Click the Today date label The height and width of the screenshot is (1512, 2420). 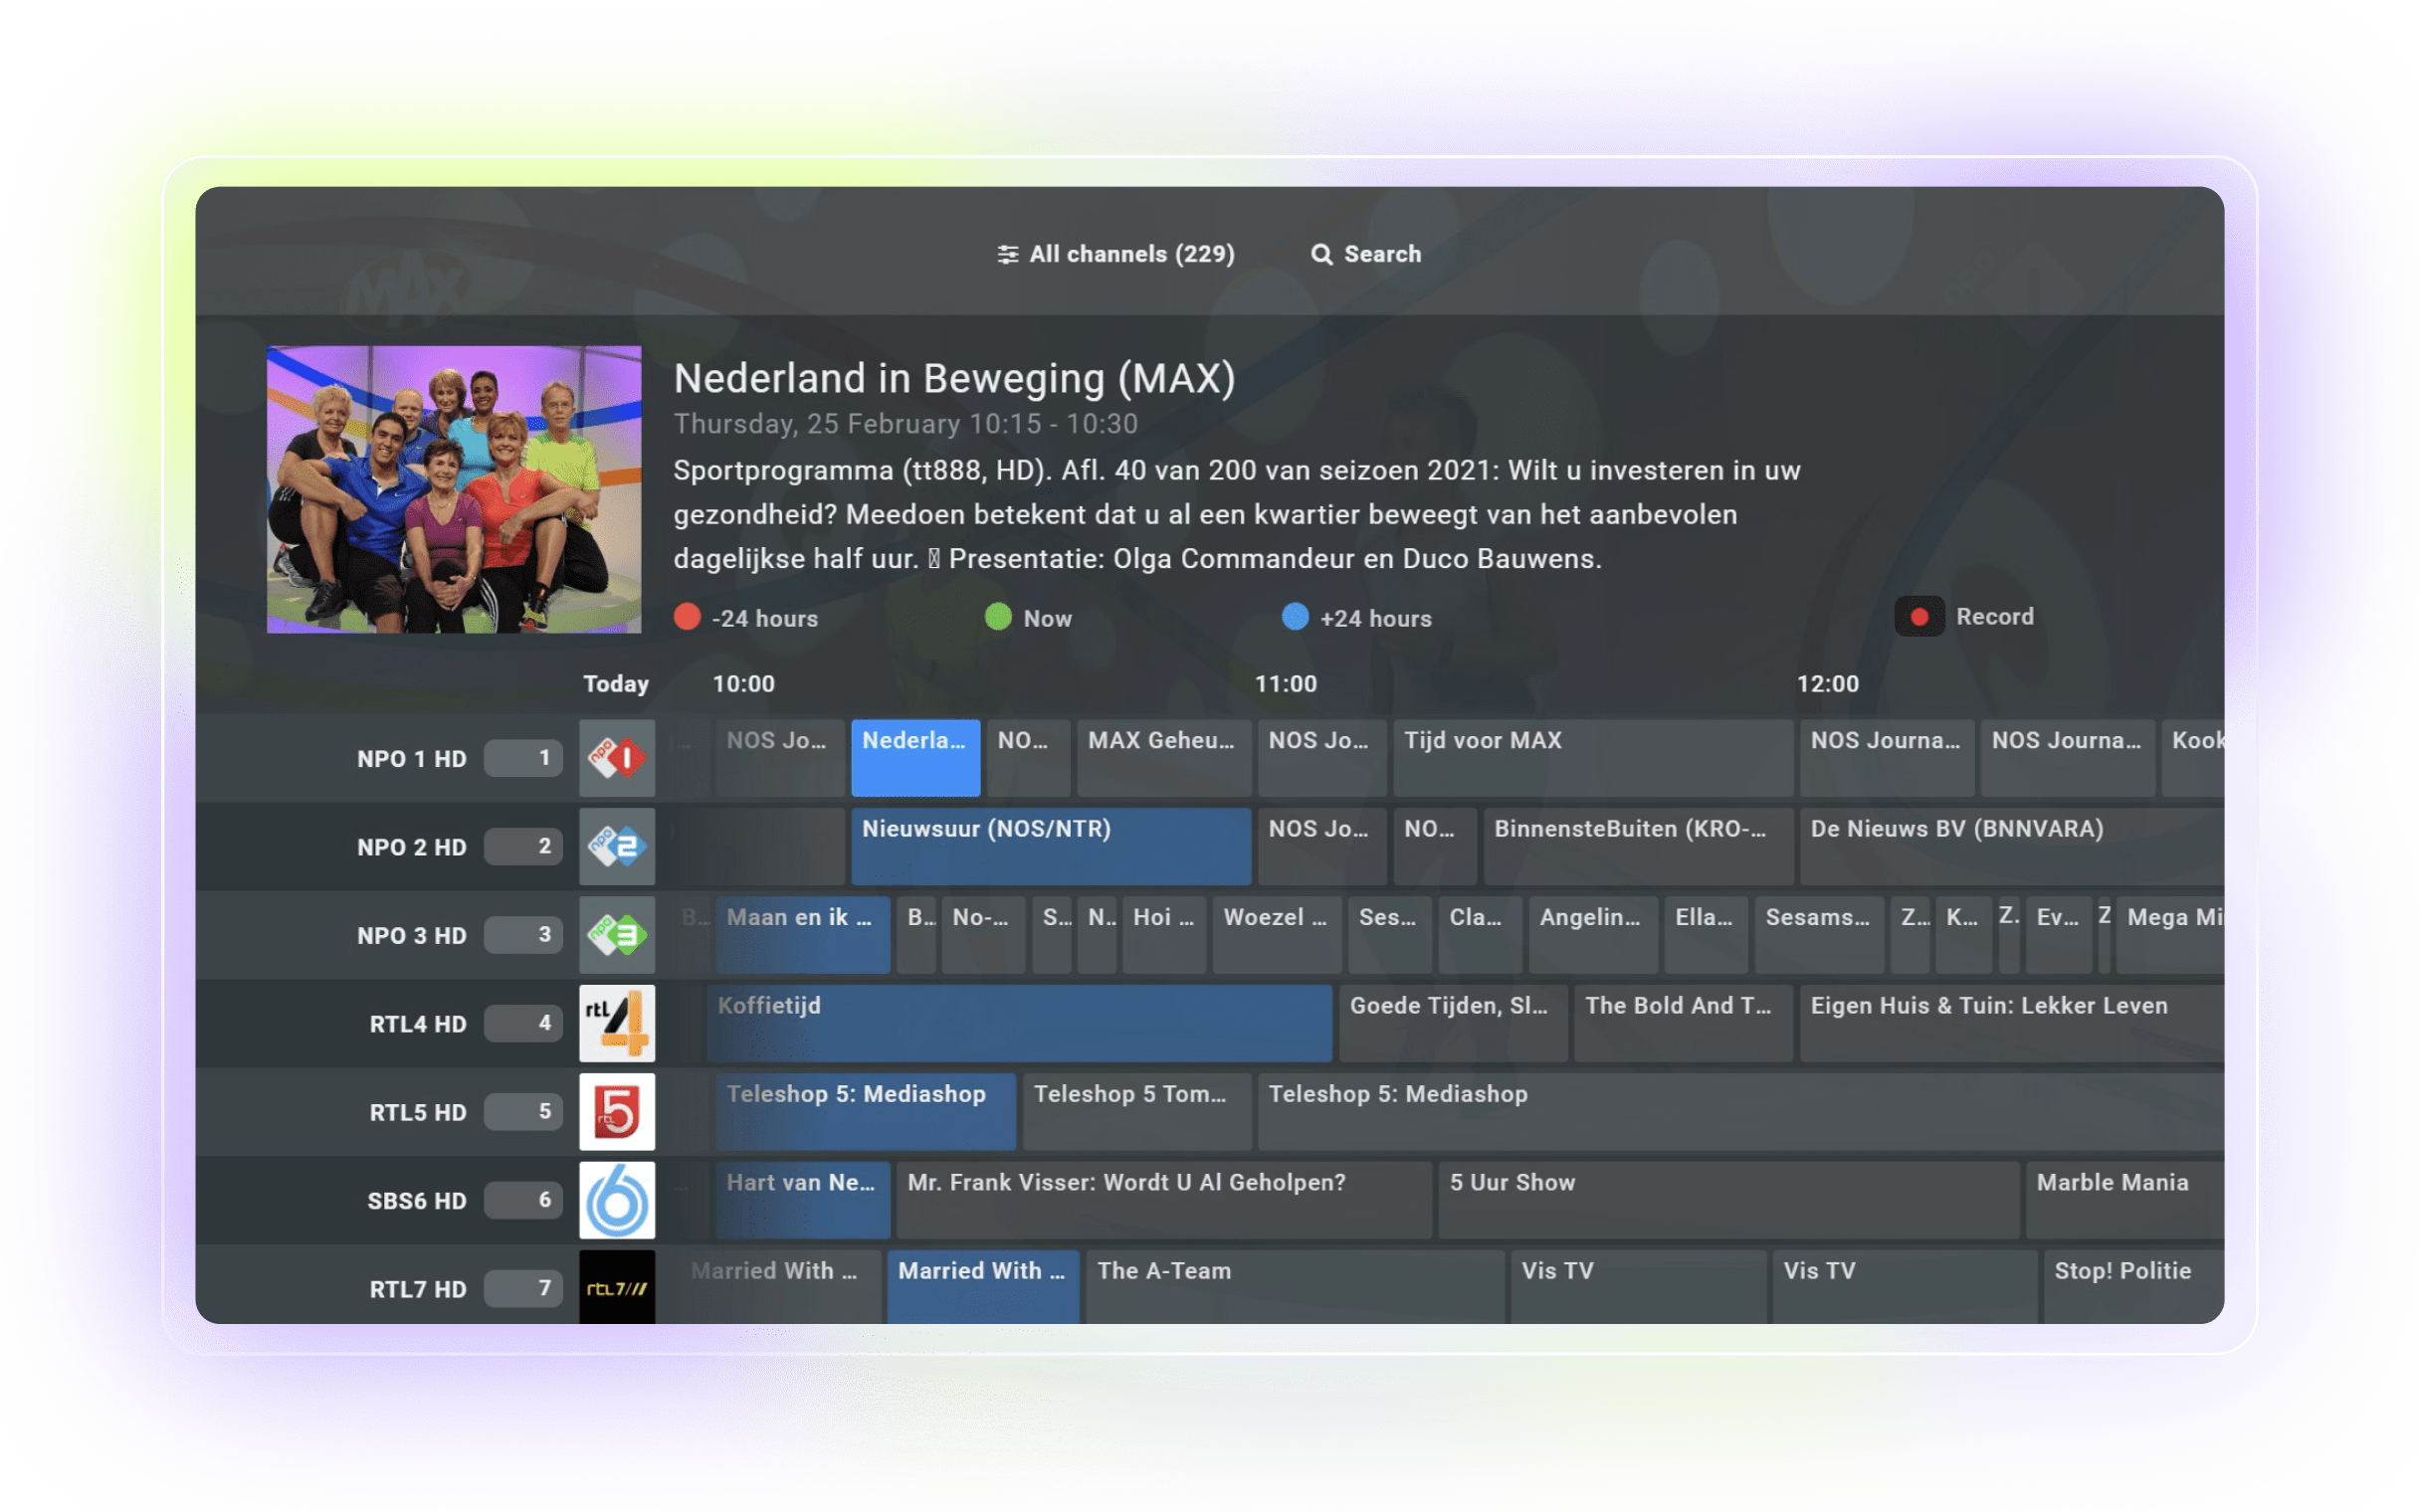click(x=616, y=684)
